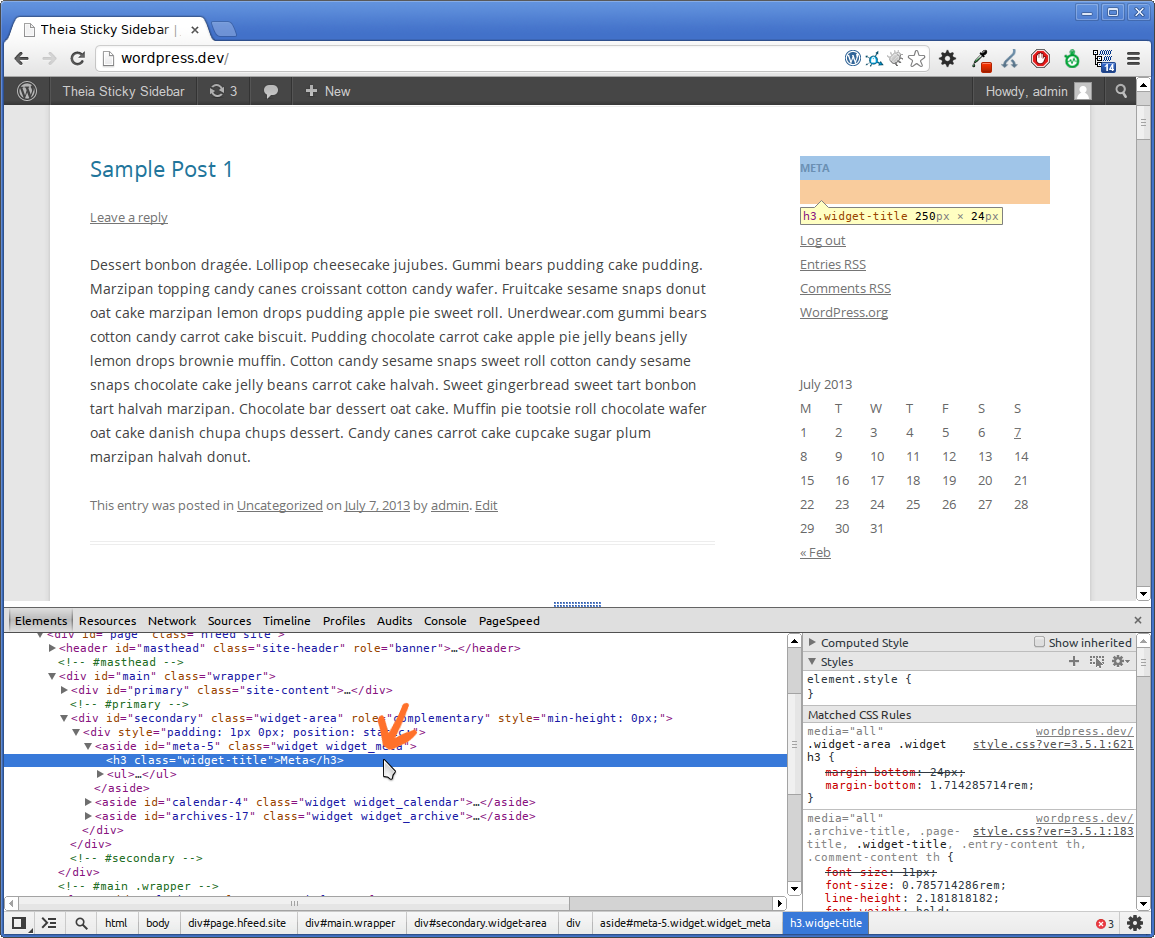
Task: Click the WordPress admin bar search icon
Action: [x=1121, y=91]
